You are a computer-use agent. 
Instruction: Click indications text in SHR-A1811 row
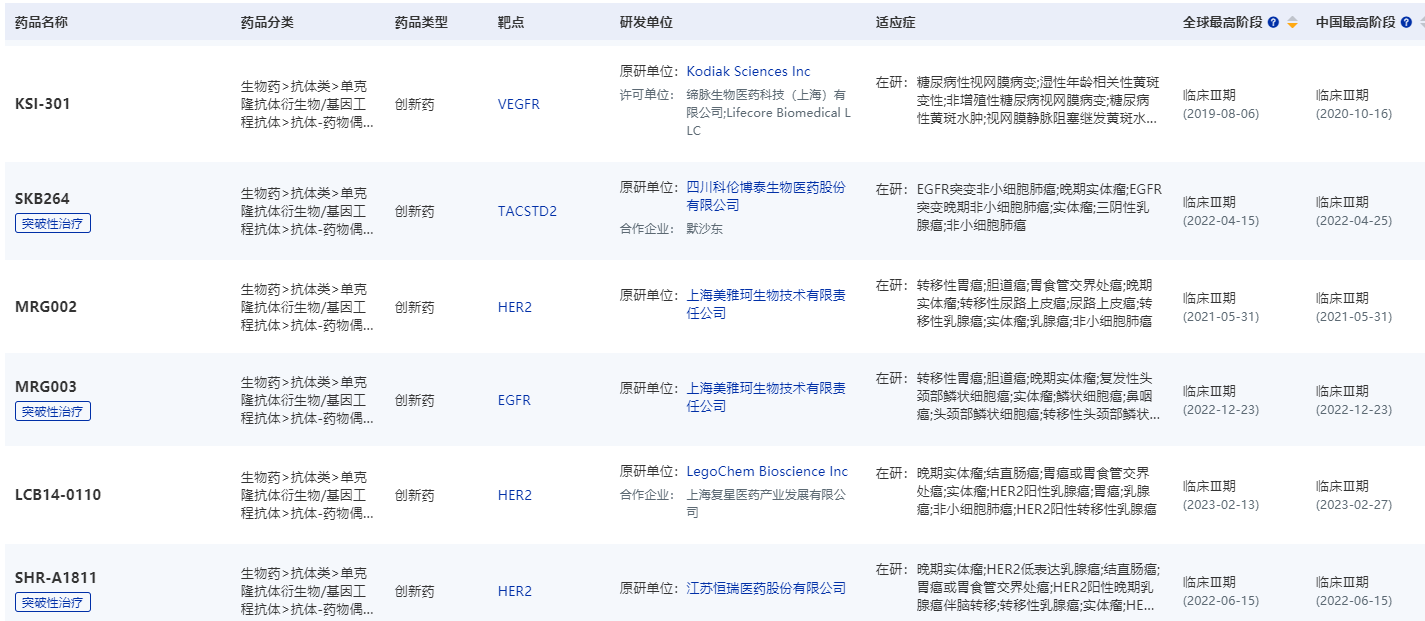click(x=1038, y=587)
